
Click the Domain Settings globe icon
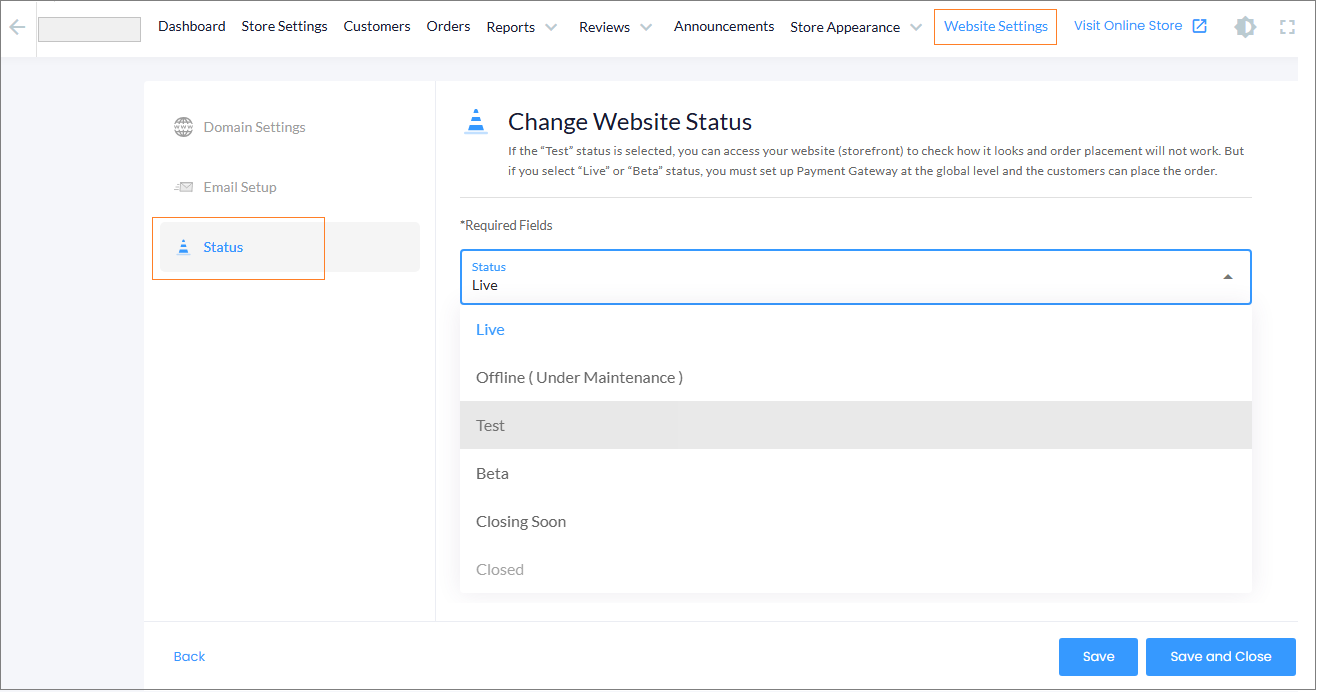[x=183, y=127]
